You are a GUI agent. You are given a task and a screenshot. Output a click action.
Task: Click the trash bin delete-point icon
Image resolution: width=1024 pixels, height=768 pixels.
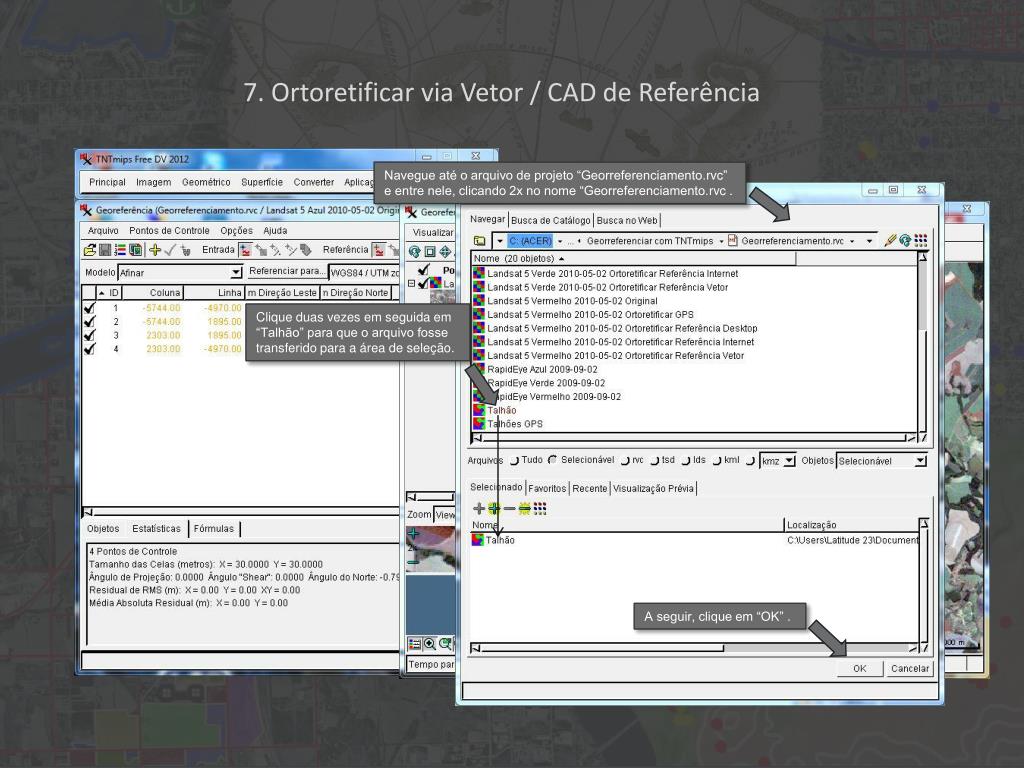(185, 249)
